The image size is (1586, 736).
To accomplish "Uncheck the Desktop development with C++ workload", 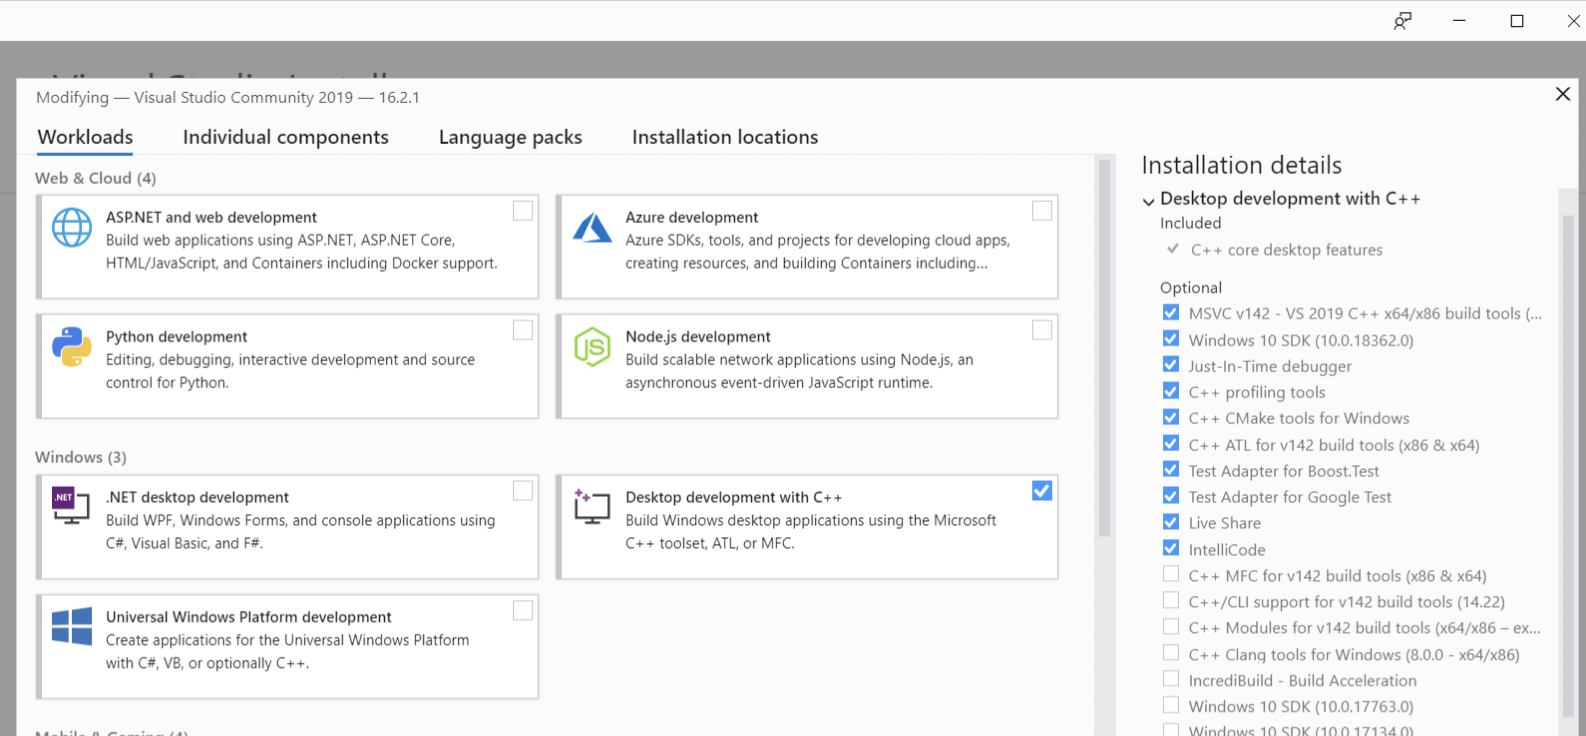I will 1042,491.
